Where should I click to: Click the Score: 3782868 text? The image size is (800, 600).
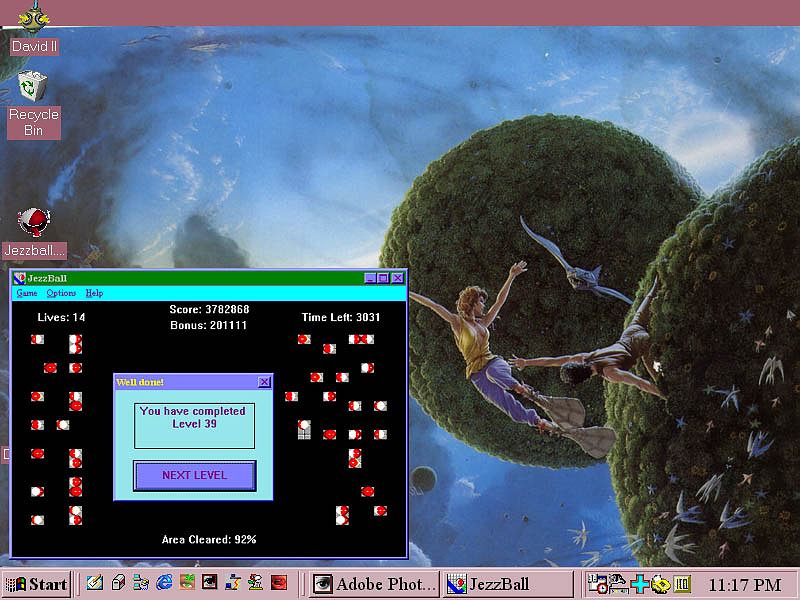(x=209, y=309)
